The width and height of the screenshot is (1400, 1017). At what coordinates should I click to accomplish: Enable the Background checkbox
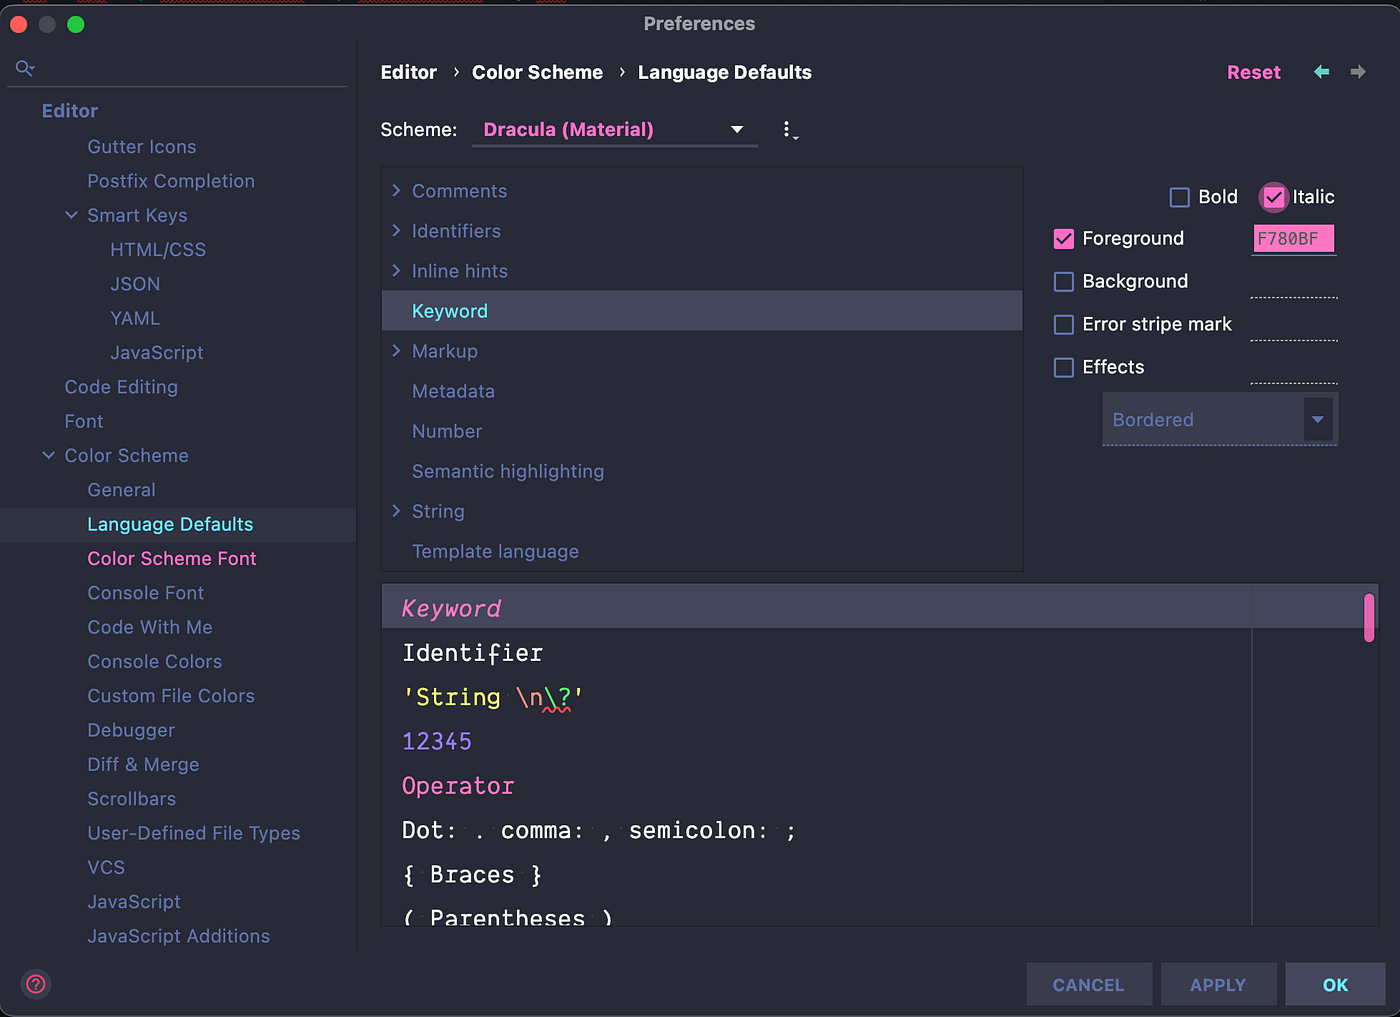(1063, 281)
